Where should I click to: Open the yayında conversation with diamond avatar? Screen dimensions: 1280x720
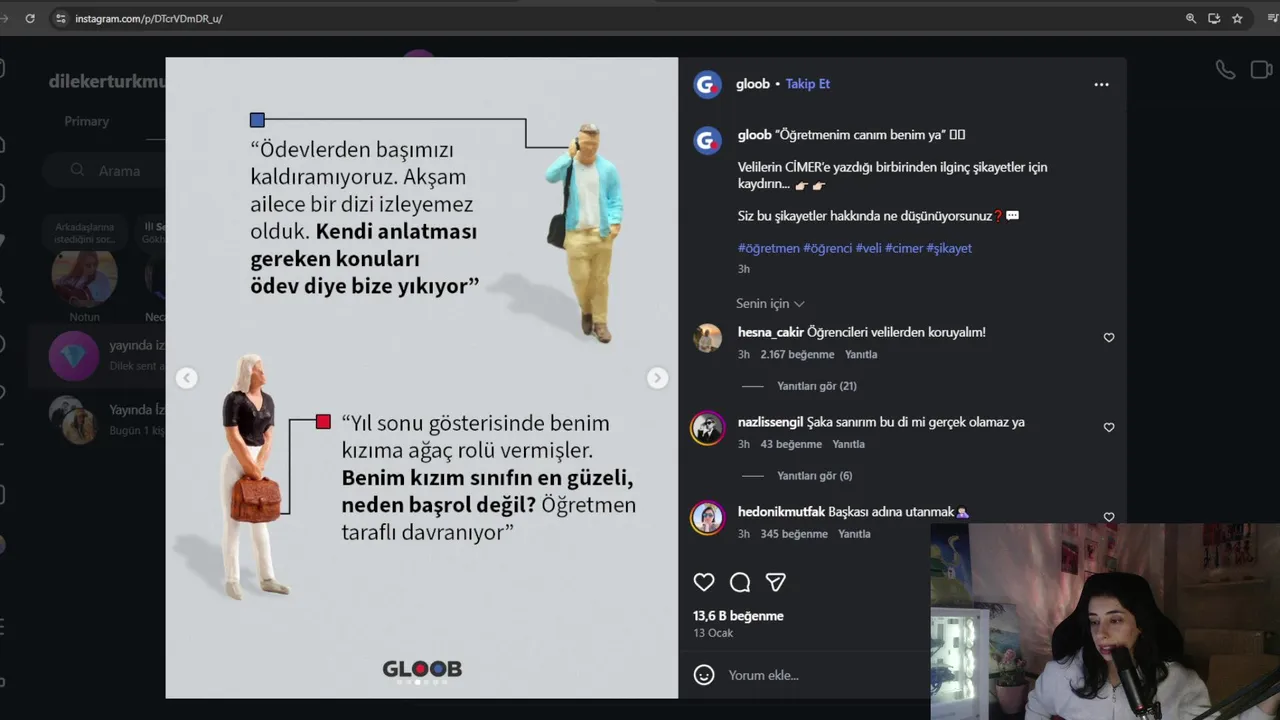coord(97,355)
